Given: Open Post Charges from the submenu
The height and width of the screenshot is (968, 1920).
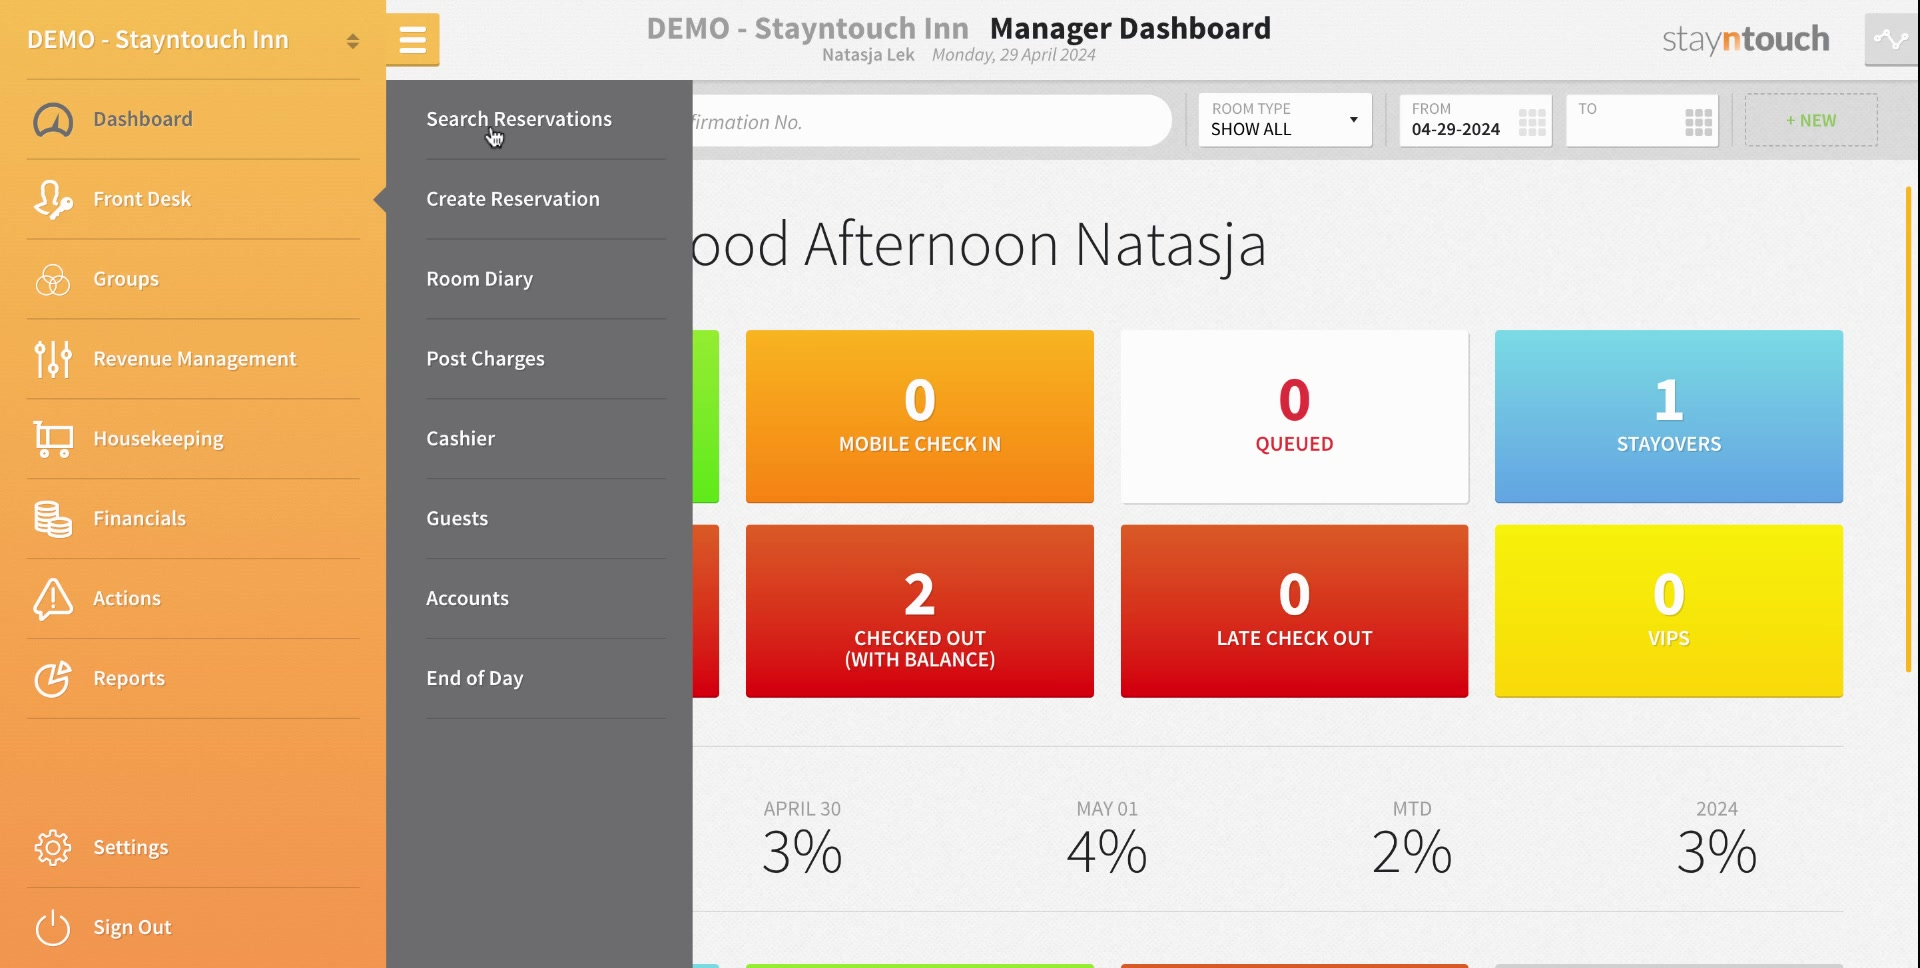Looking at the screenshot, I should coord(486,359).
